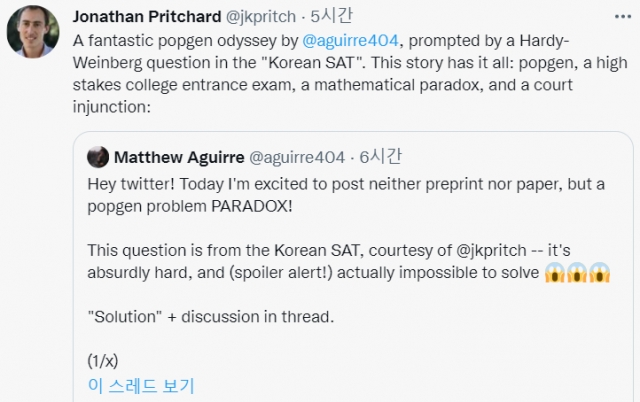The width and height of the screenshot is (640, 402).
Task: Click the "Hey twitter!" quoted tweet paragraph
Action: click(x=346, y=195)
